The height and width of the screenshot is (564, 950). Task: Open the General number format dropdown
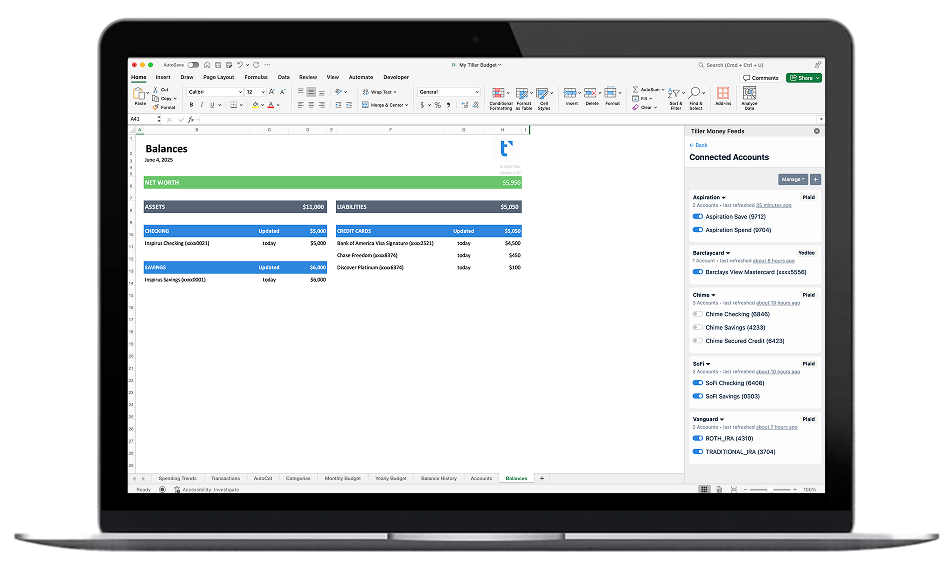point(476,92)
